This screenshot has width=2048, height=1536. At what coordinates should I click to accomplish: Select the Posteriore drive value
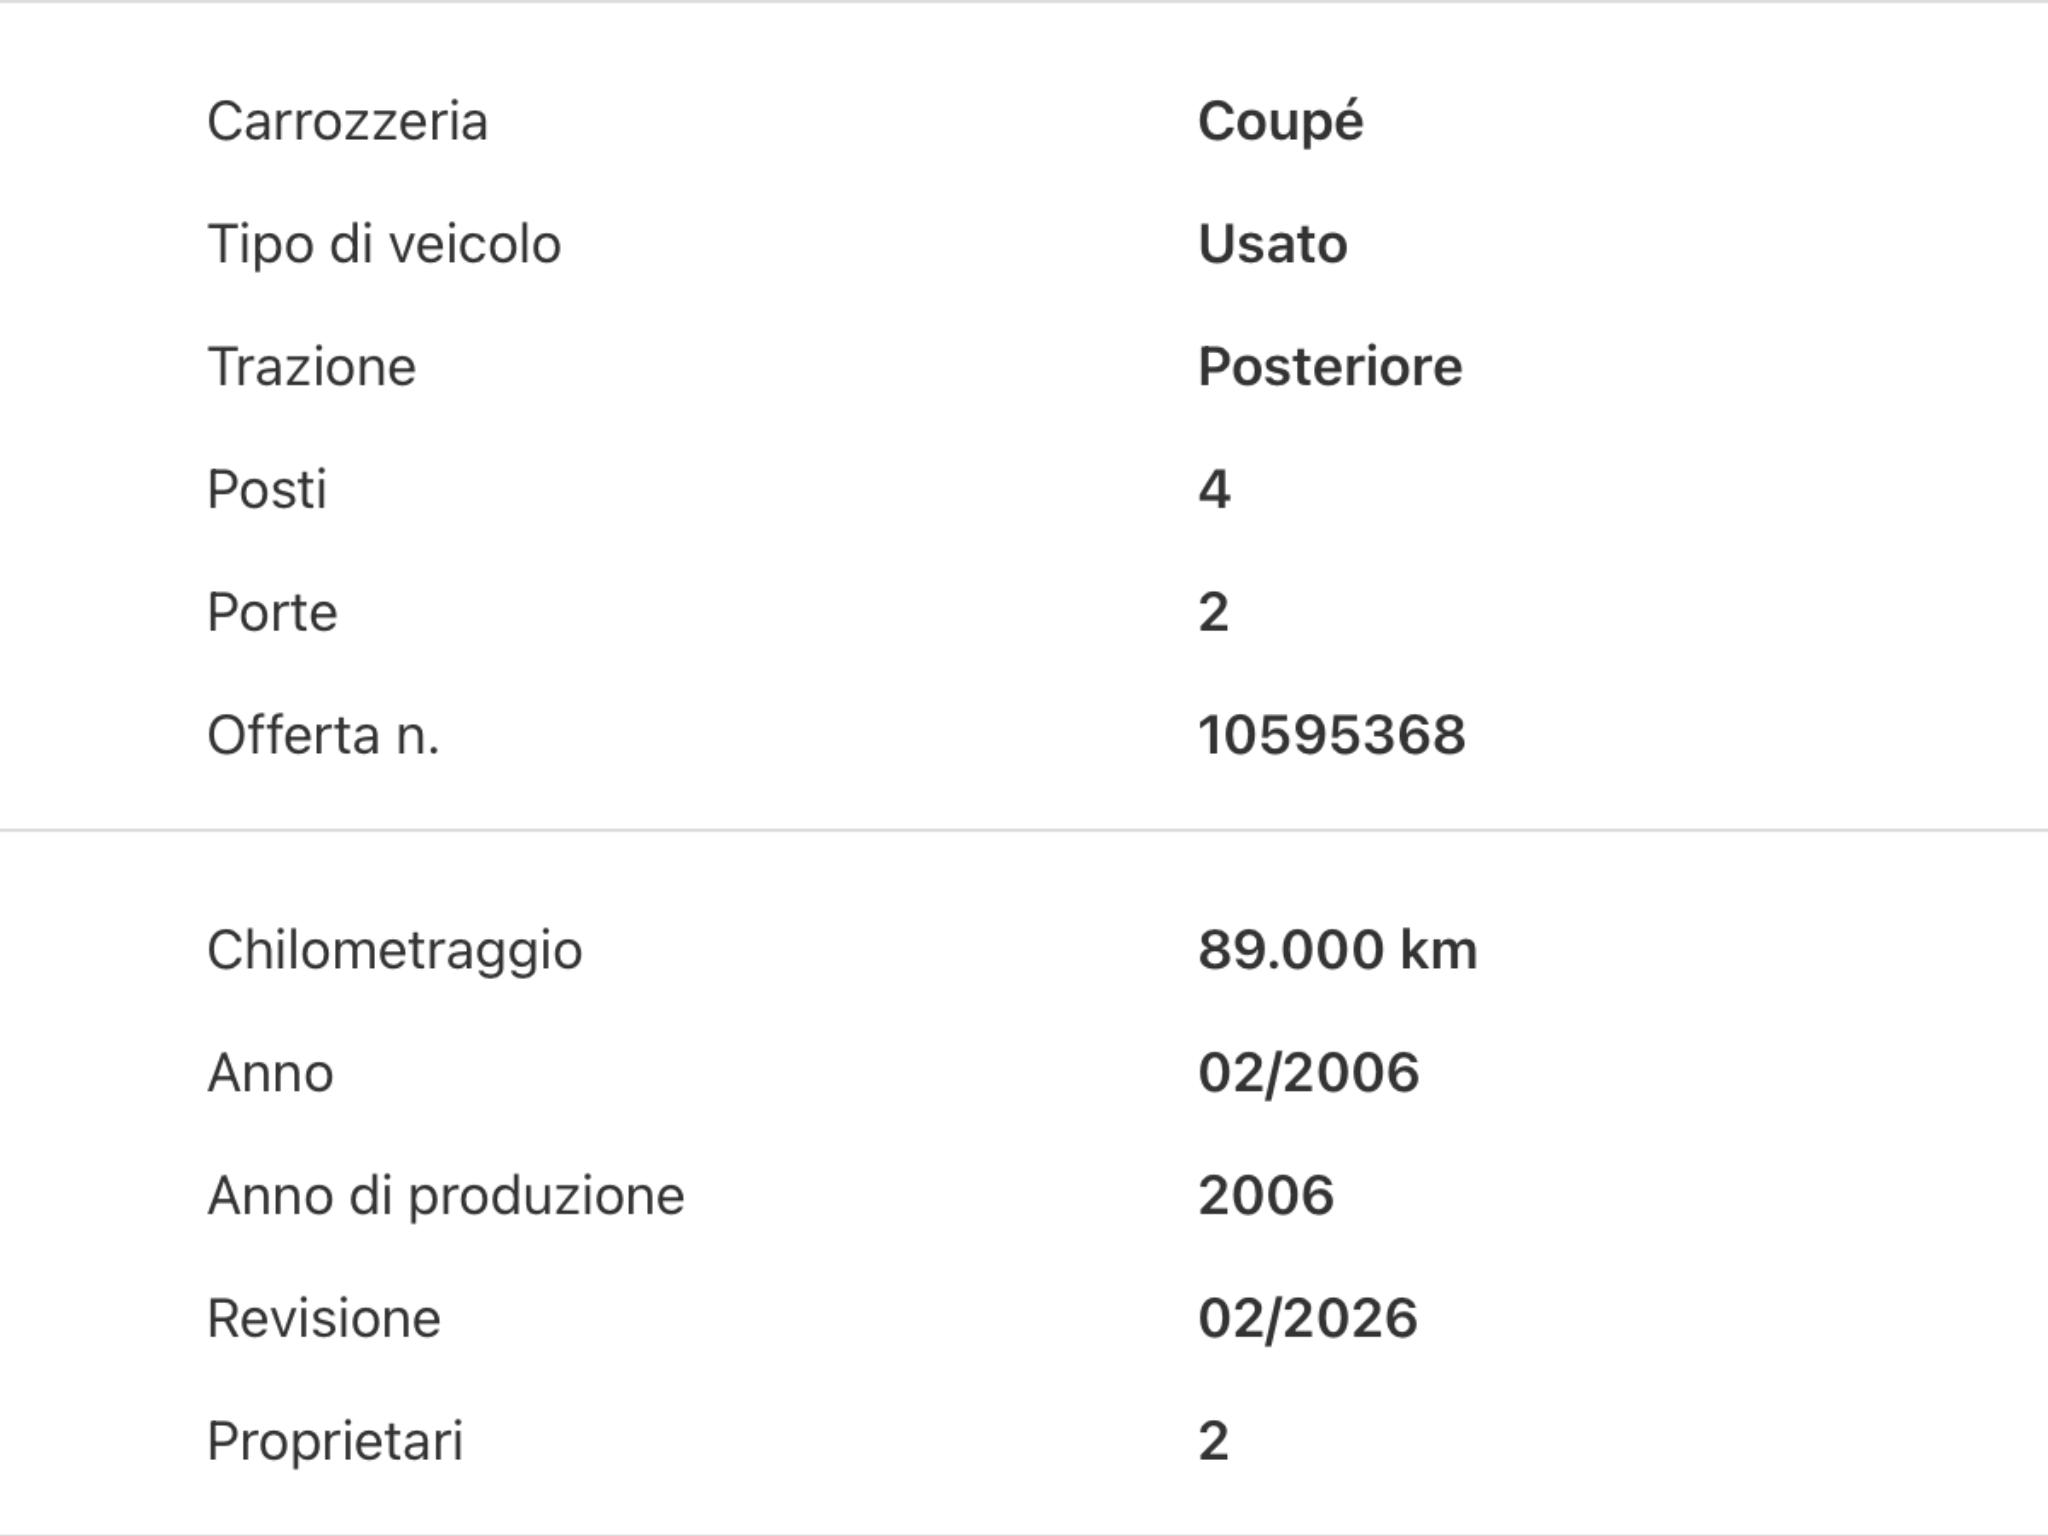coord(1330,367)
